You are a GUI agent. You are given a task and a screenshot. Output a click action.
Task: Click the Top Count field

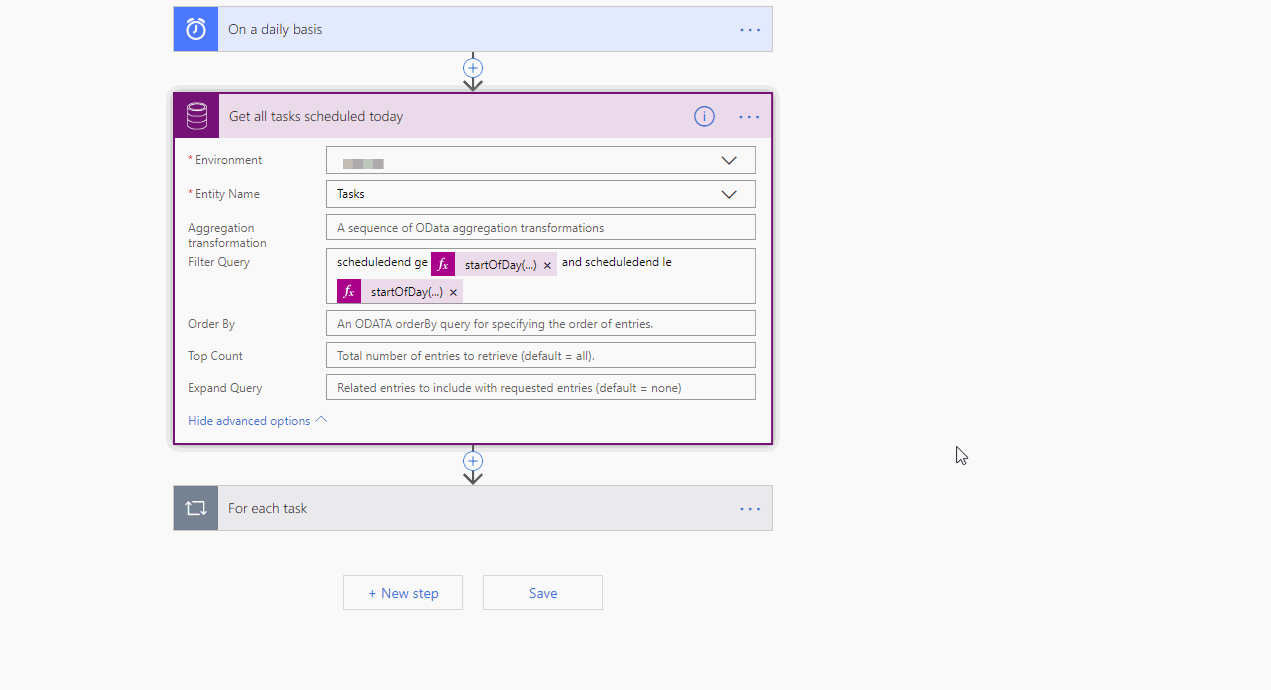[540, 355]
